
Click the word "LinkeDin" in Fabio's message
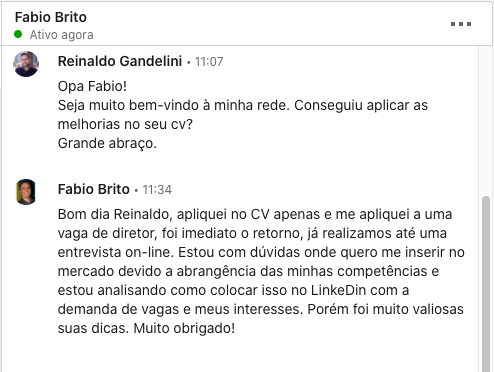pos(339,290)
